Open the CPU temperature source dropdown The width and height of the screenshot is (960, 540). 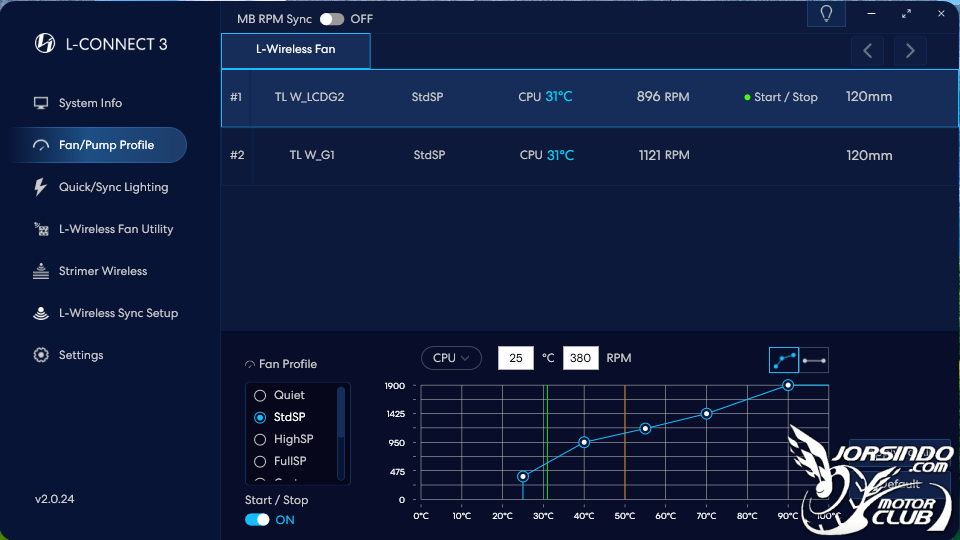[x=451, y=358]
